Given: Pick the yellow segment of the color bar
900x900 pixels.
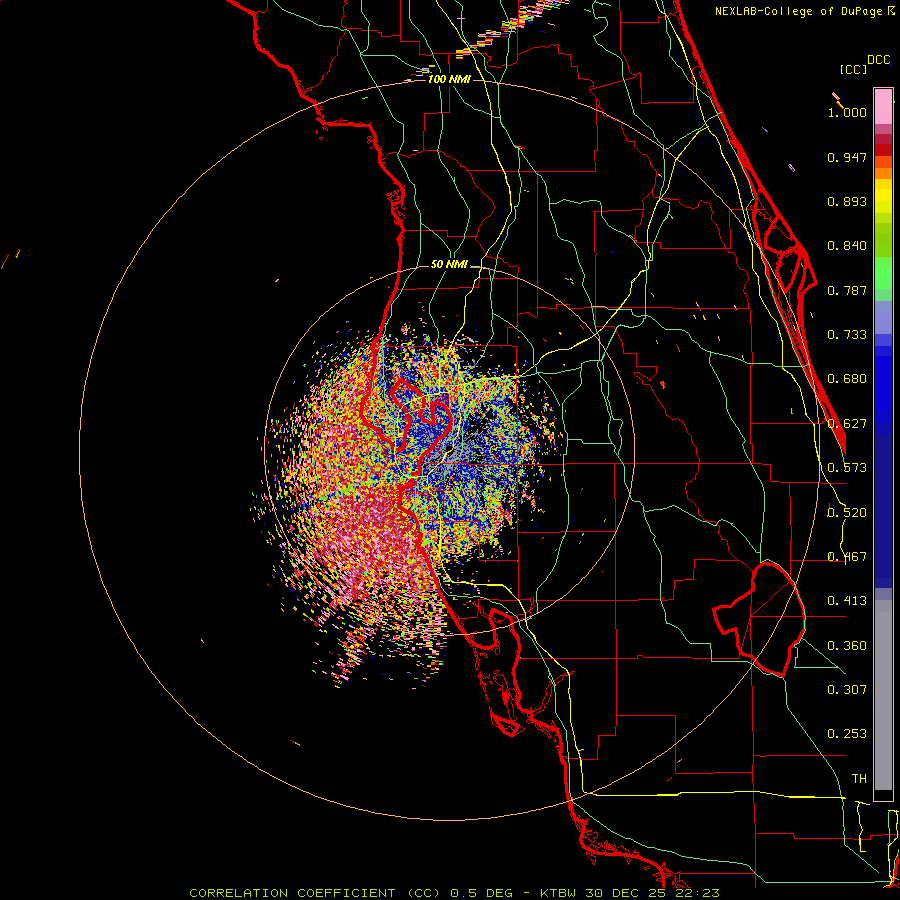Looking at the screenshot, I should (883, 196).
